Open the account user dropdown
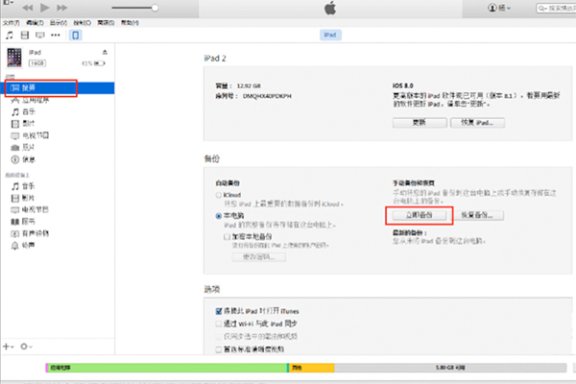 coord(499,8)
